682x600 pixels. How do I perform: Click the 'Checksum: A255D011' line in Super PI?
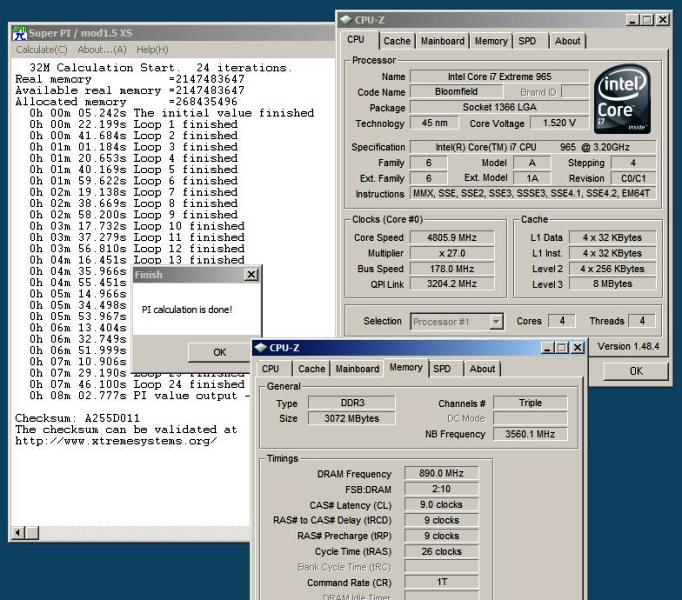point(77,418)
